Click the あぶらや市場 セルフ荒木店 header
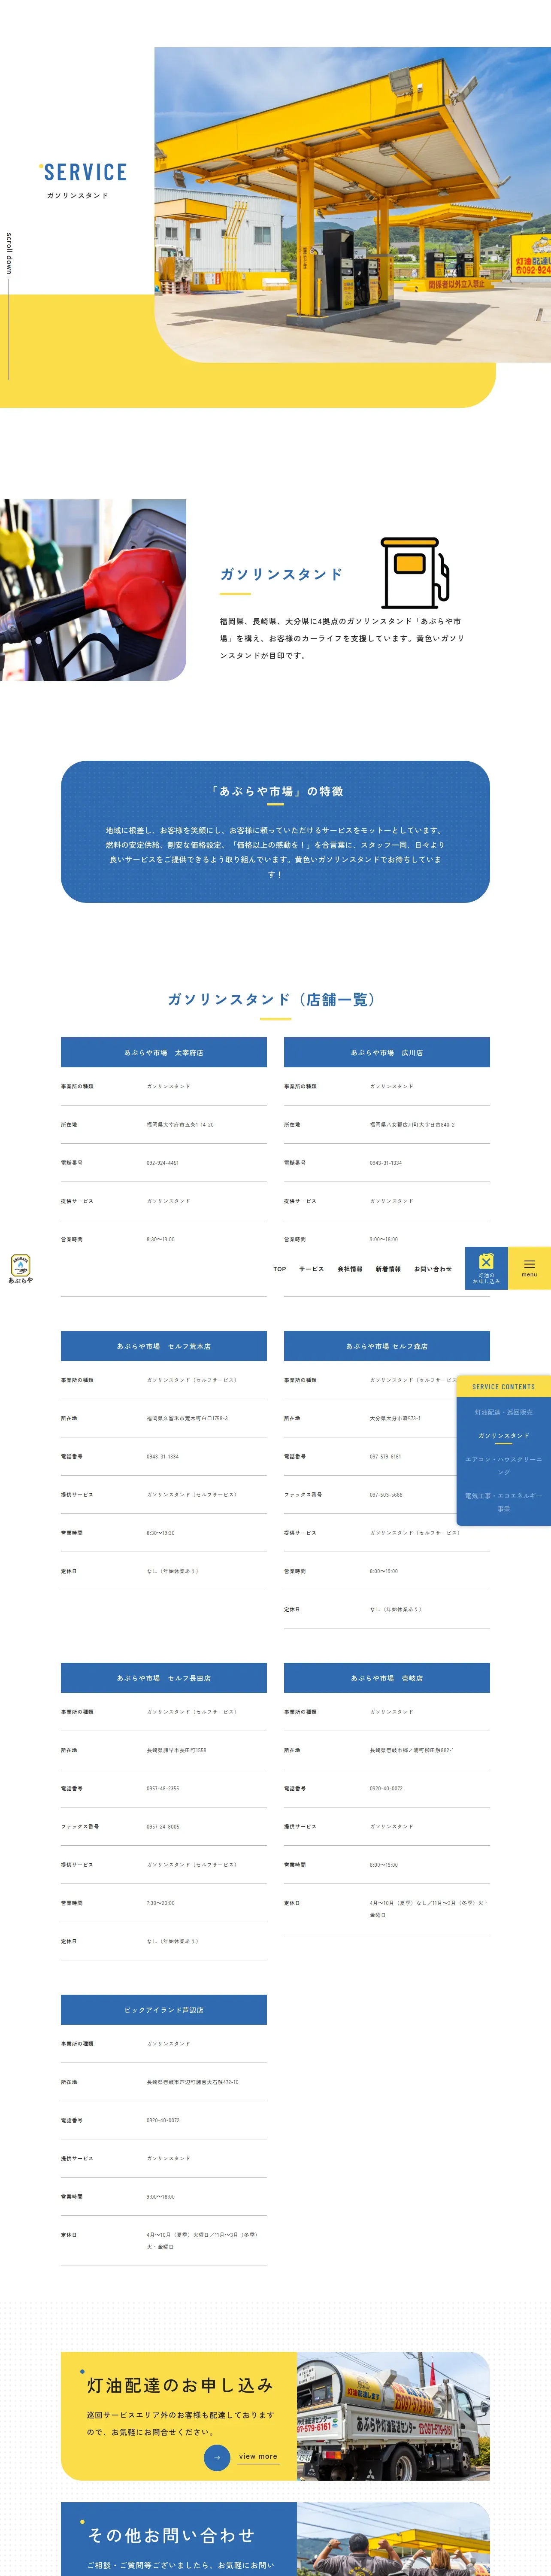Viewport: 551px width, 2576px height. pyautogui.click(x=164, y=1346)
